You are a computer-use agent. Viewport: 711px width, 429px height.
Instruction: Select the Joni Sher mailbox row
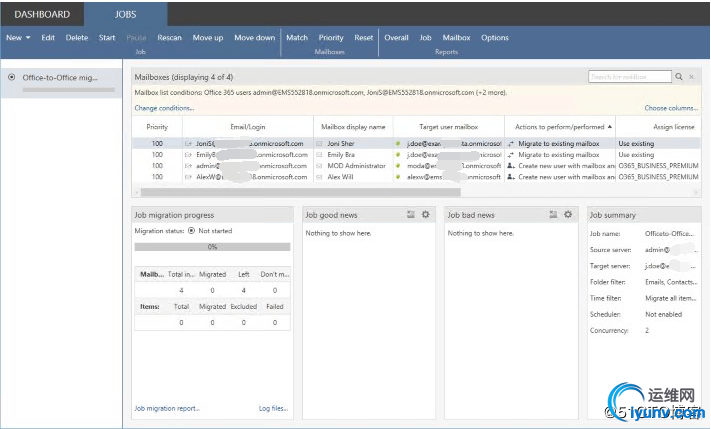[416, 143]
